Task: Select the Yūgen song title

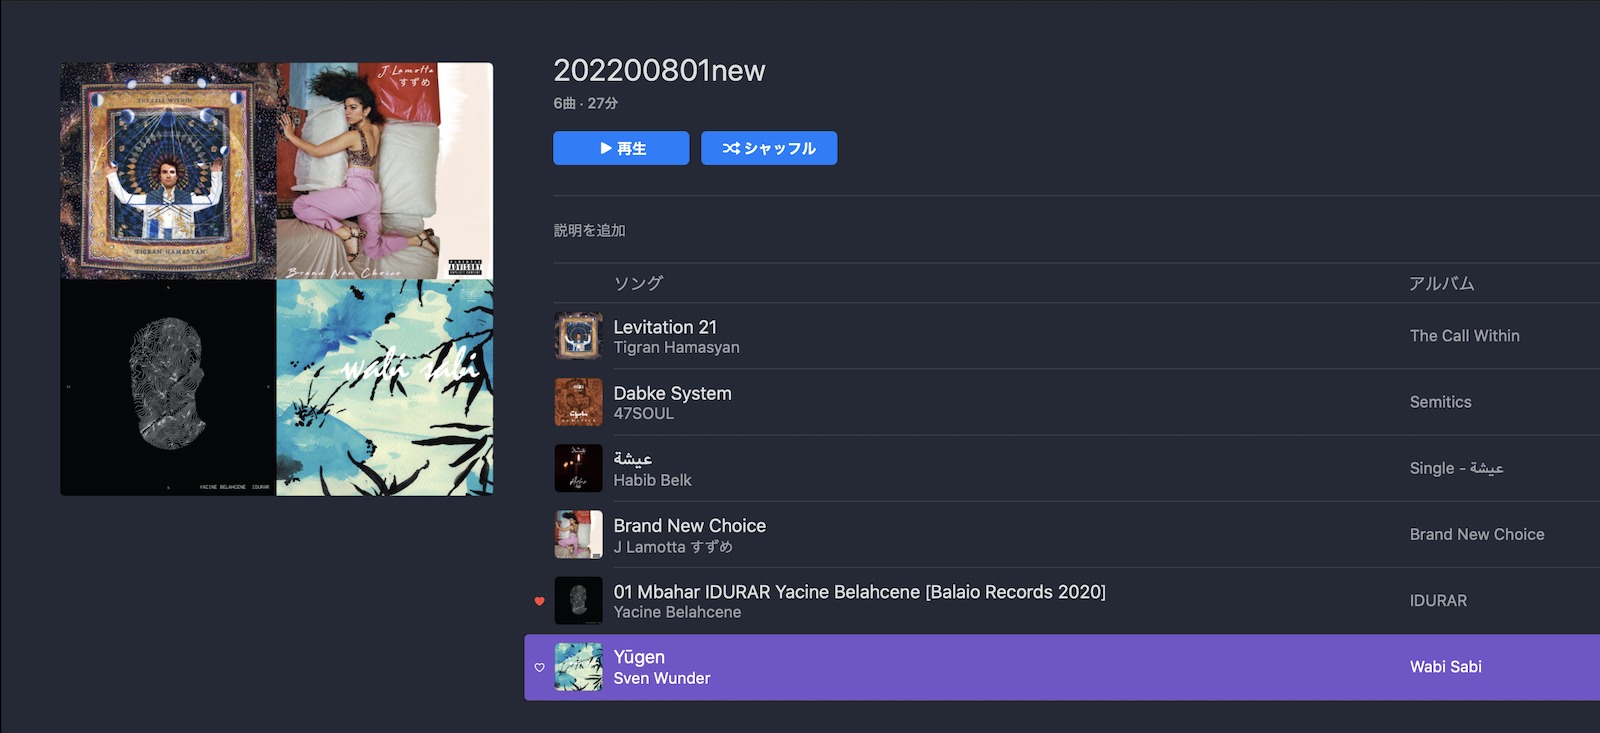Action: coord(639,657)
